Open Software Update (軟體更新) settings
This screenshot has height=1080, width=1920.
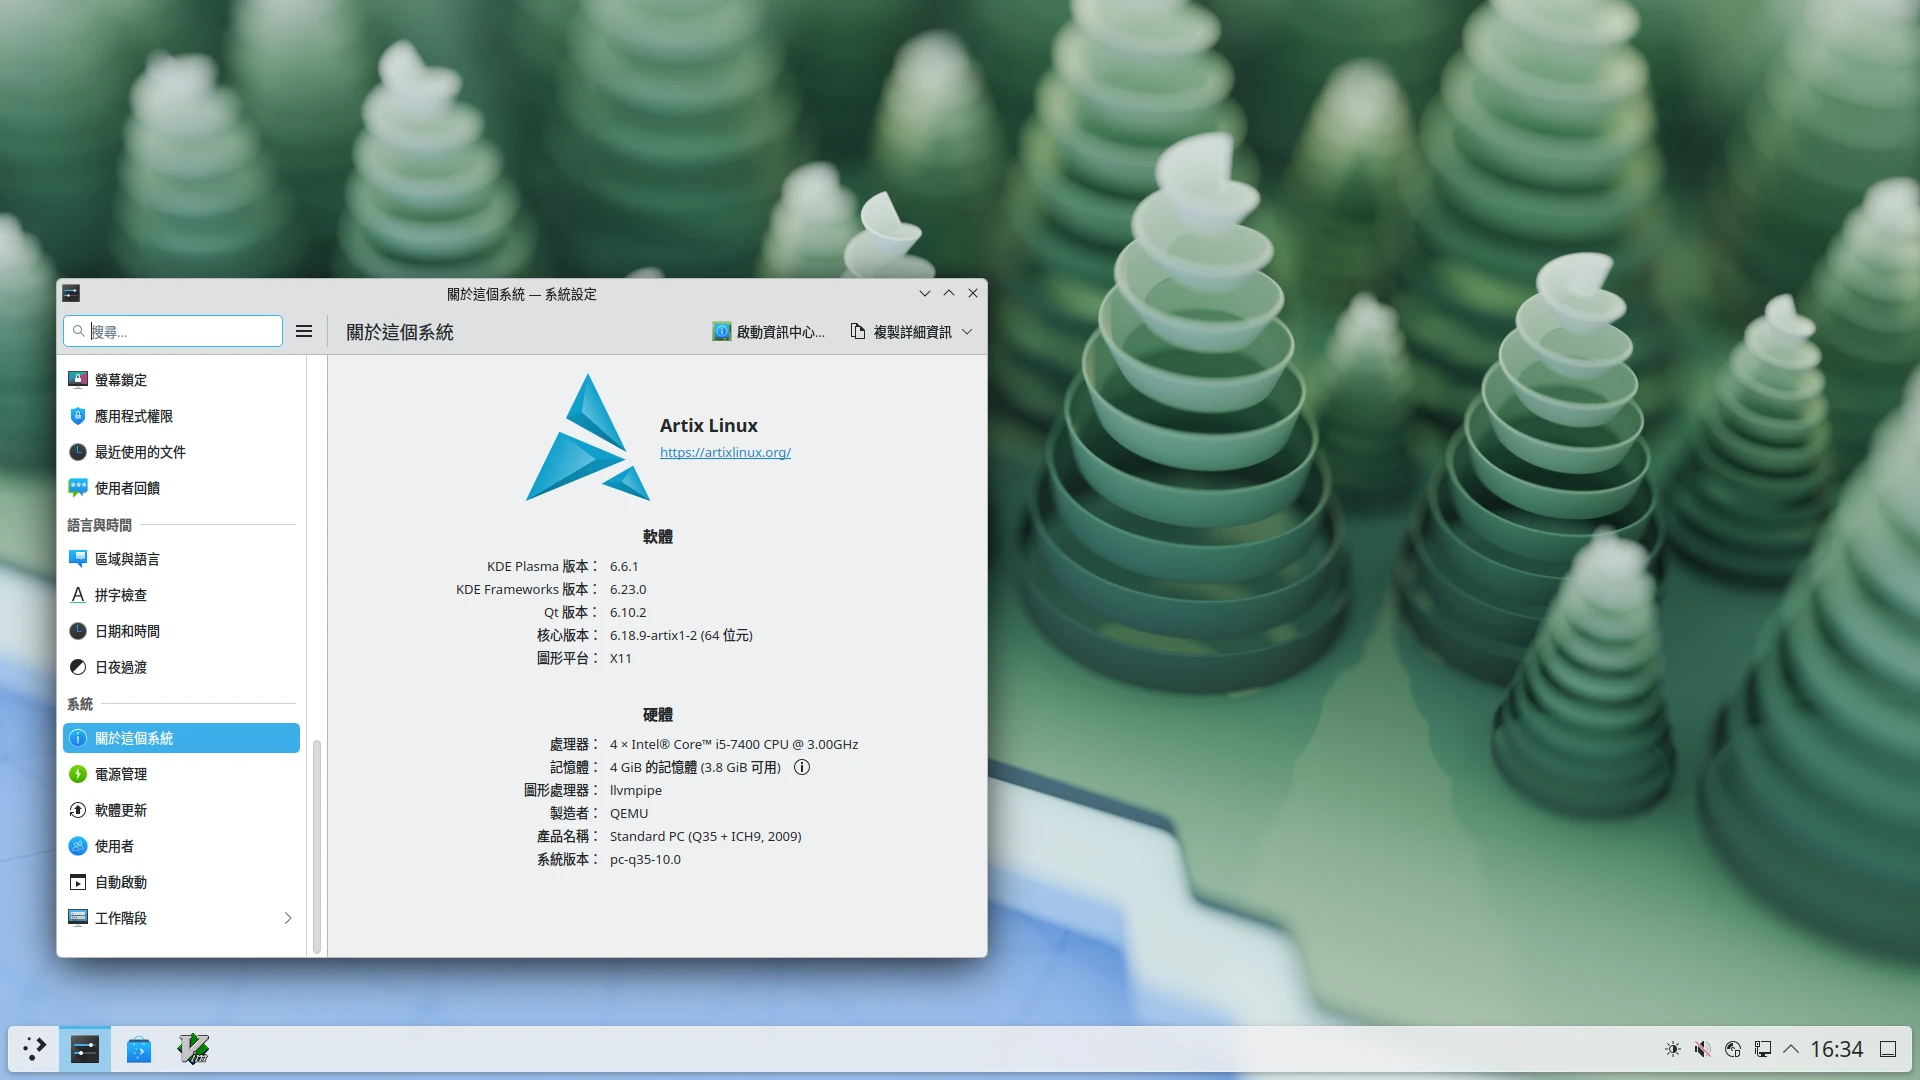[x=120, y=810]
